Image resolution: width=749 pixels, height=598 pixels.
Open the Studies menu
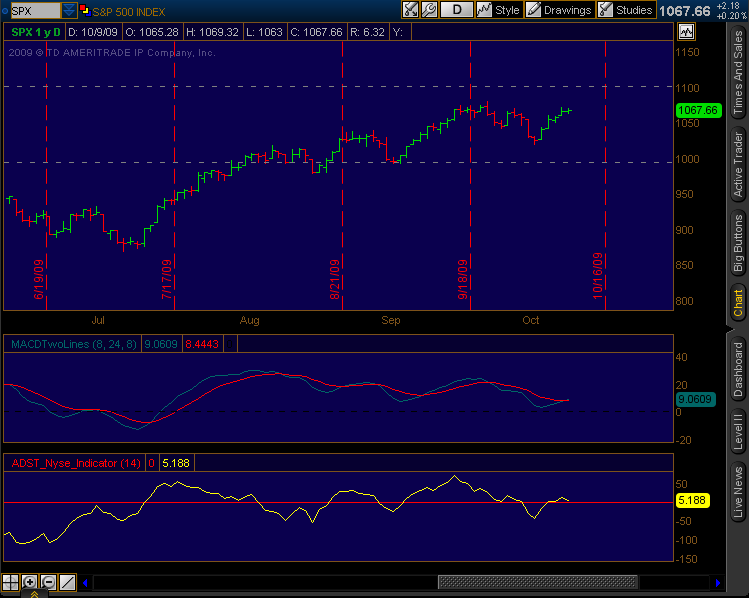click(x=626, y=10)
